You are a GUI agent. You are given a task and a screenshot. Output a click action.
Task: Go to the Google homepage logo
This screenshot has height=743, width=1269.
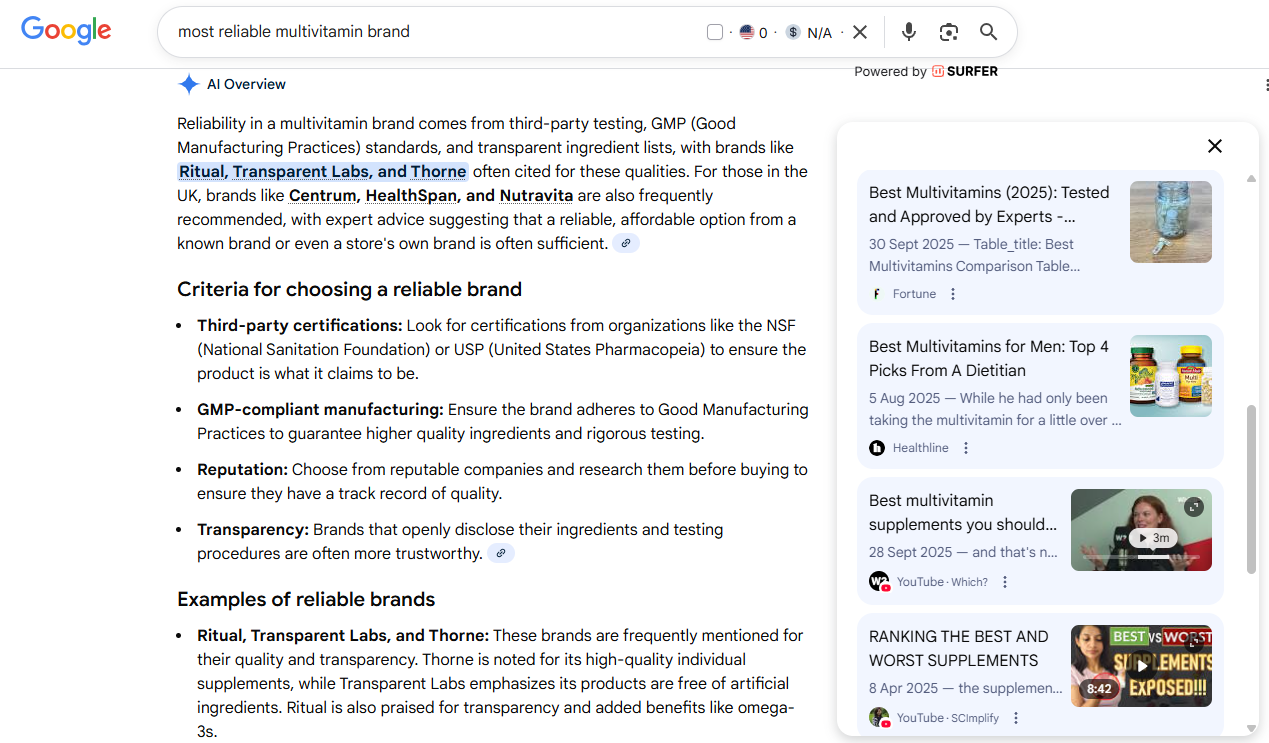(66, 30)
